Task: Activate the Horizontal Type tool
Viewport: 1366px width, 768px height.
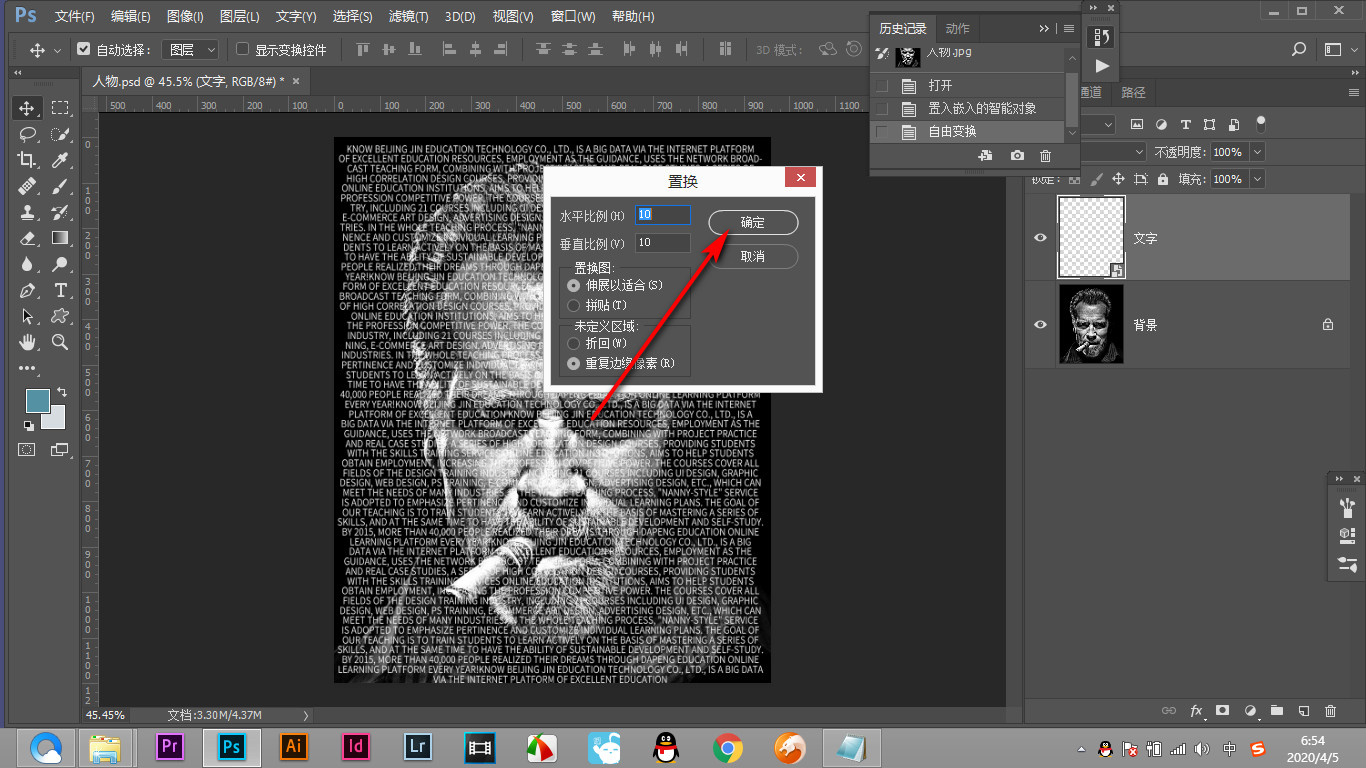Action: tap(60, 290)
